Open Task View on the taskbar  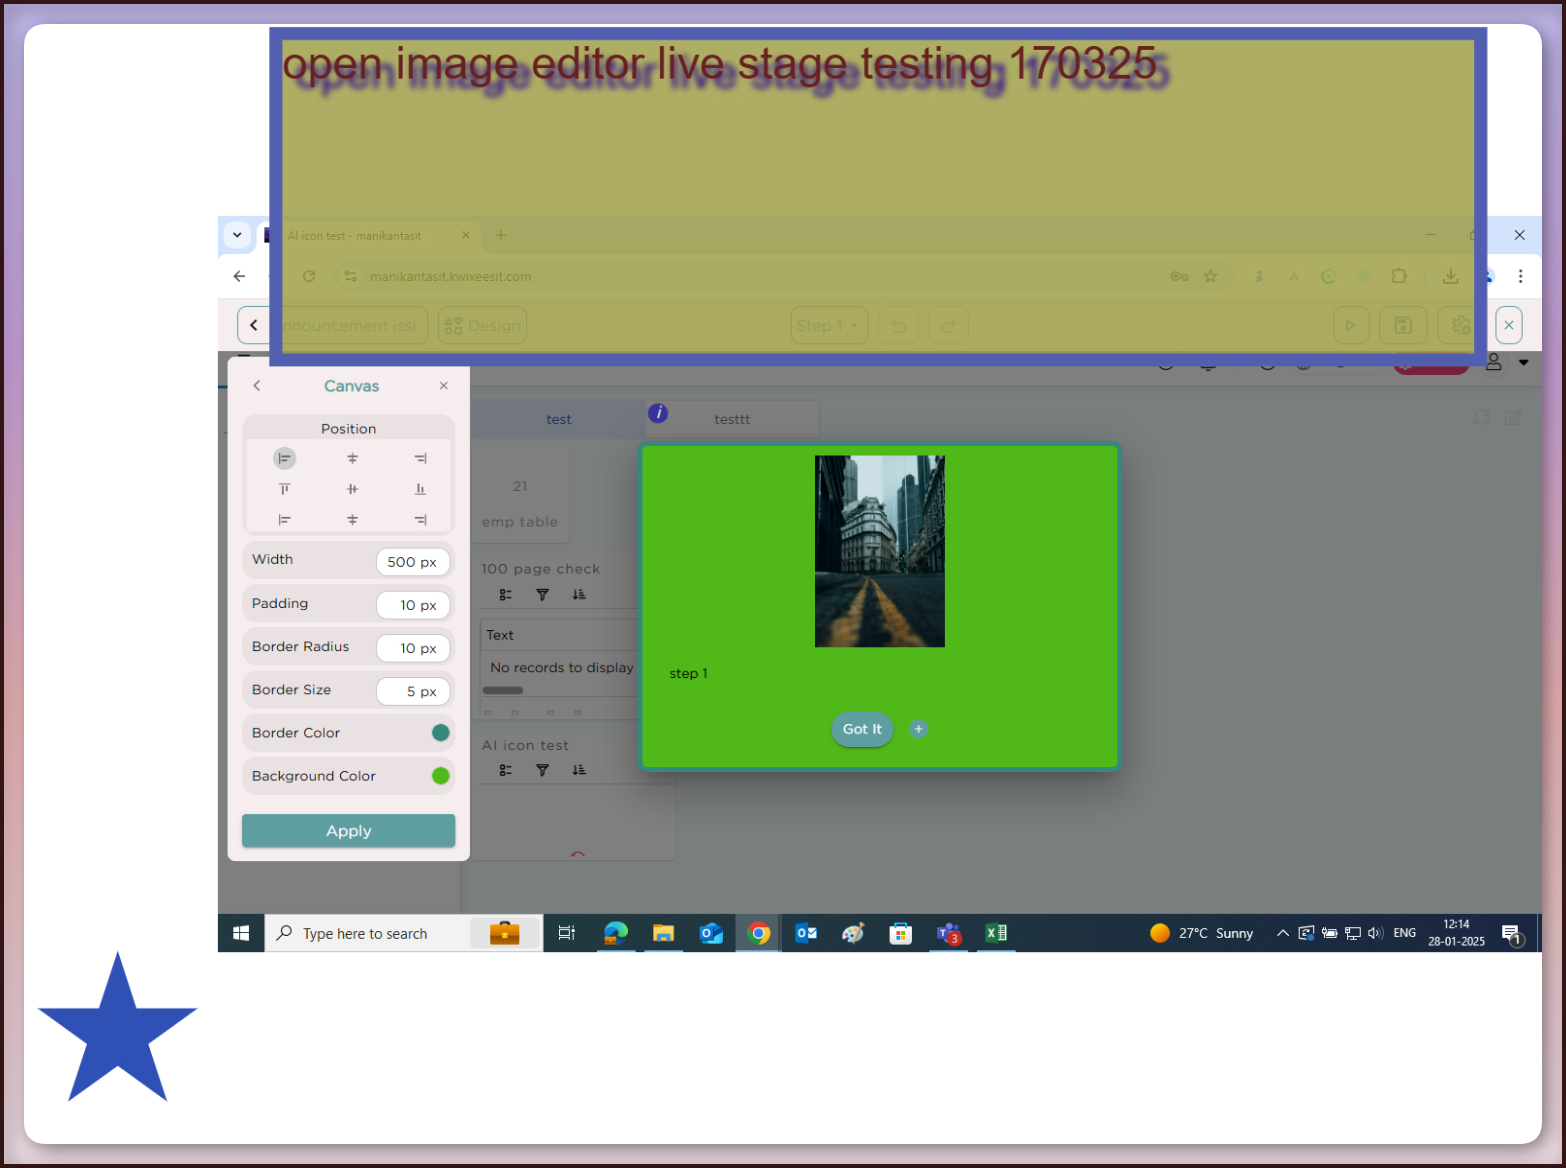[x=566, y=933]
